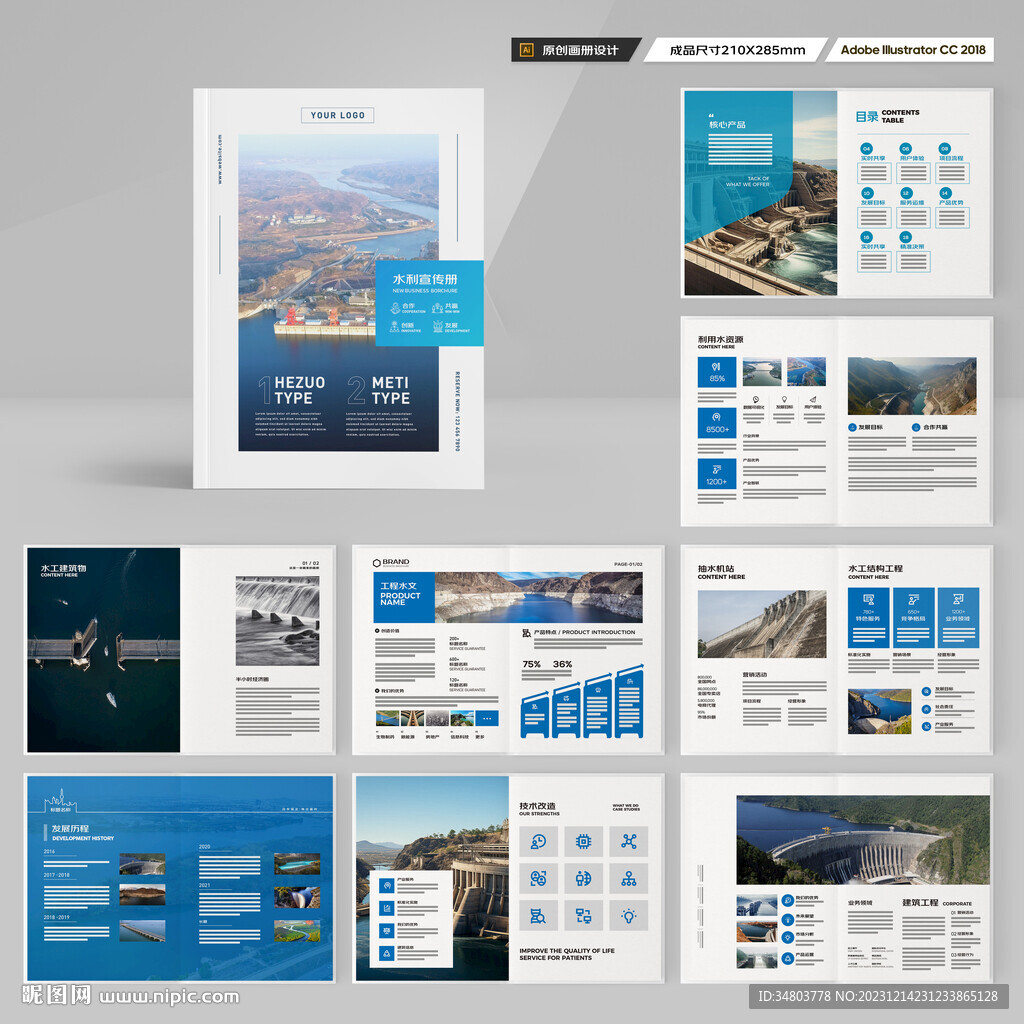The width and height of the screenshot is (1024, 1024).
Task: Click the 合作 cooperation icon on cover
Action: (395, 307)
